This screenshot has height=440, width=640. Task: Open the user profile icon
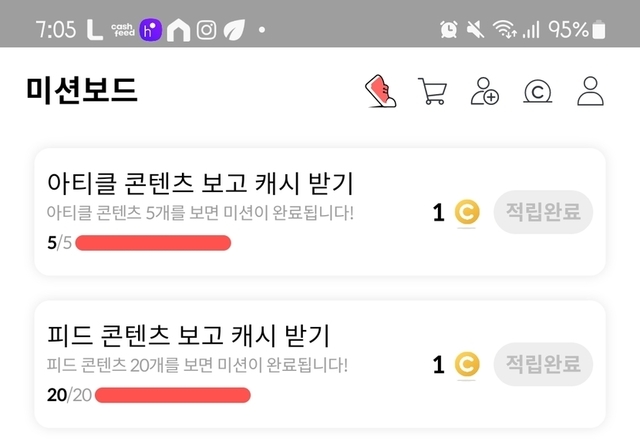(x=591, y=91)
